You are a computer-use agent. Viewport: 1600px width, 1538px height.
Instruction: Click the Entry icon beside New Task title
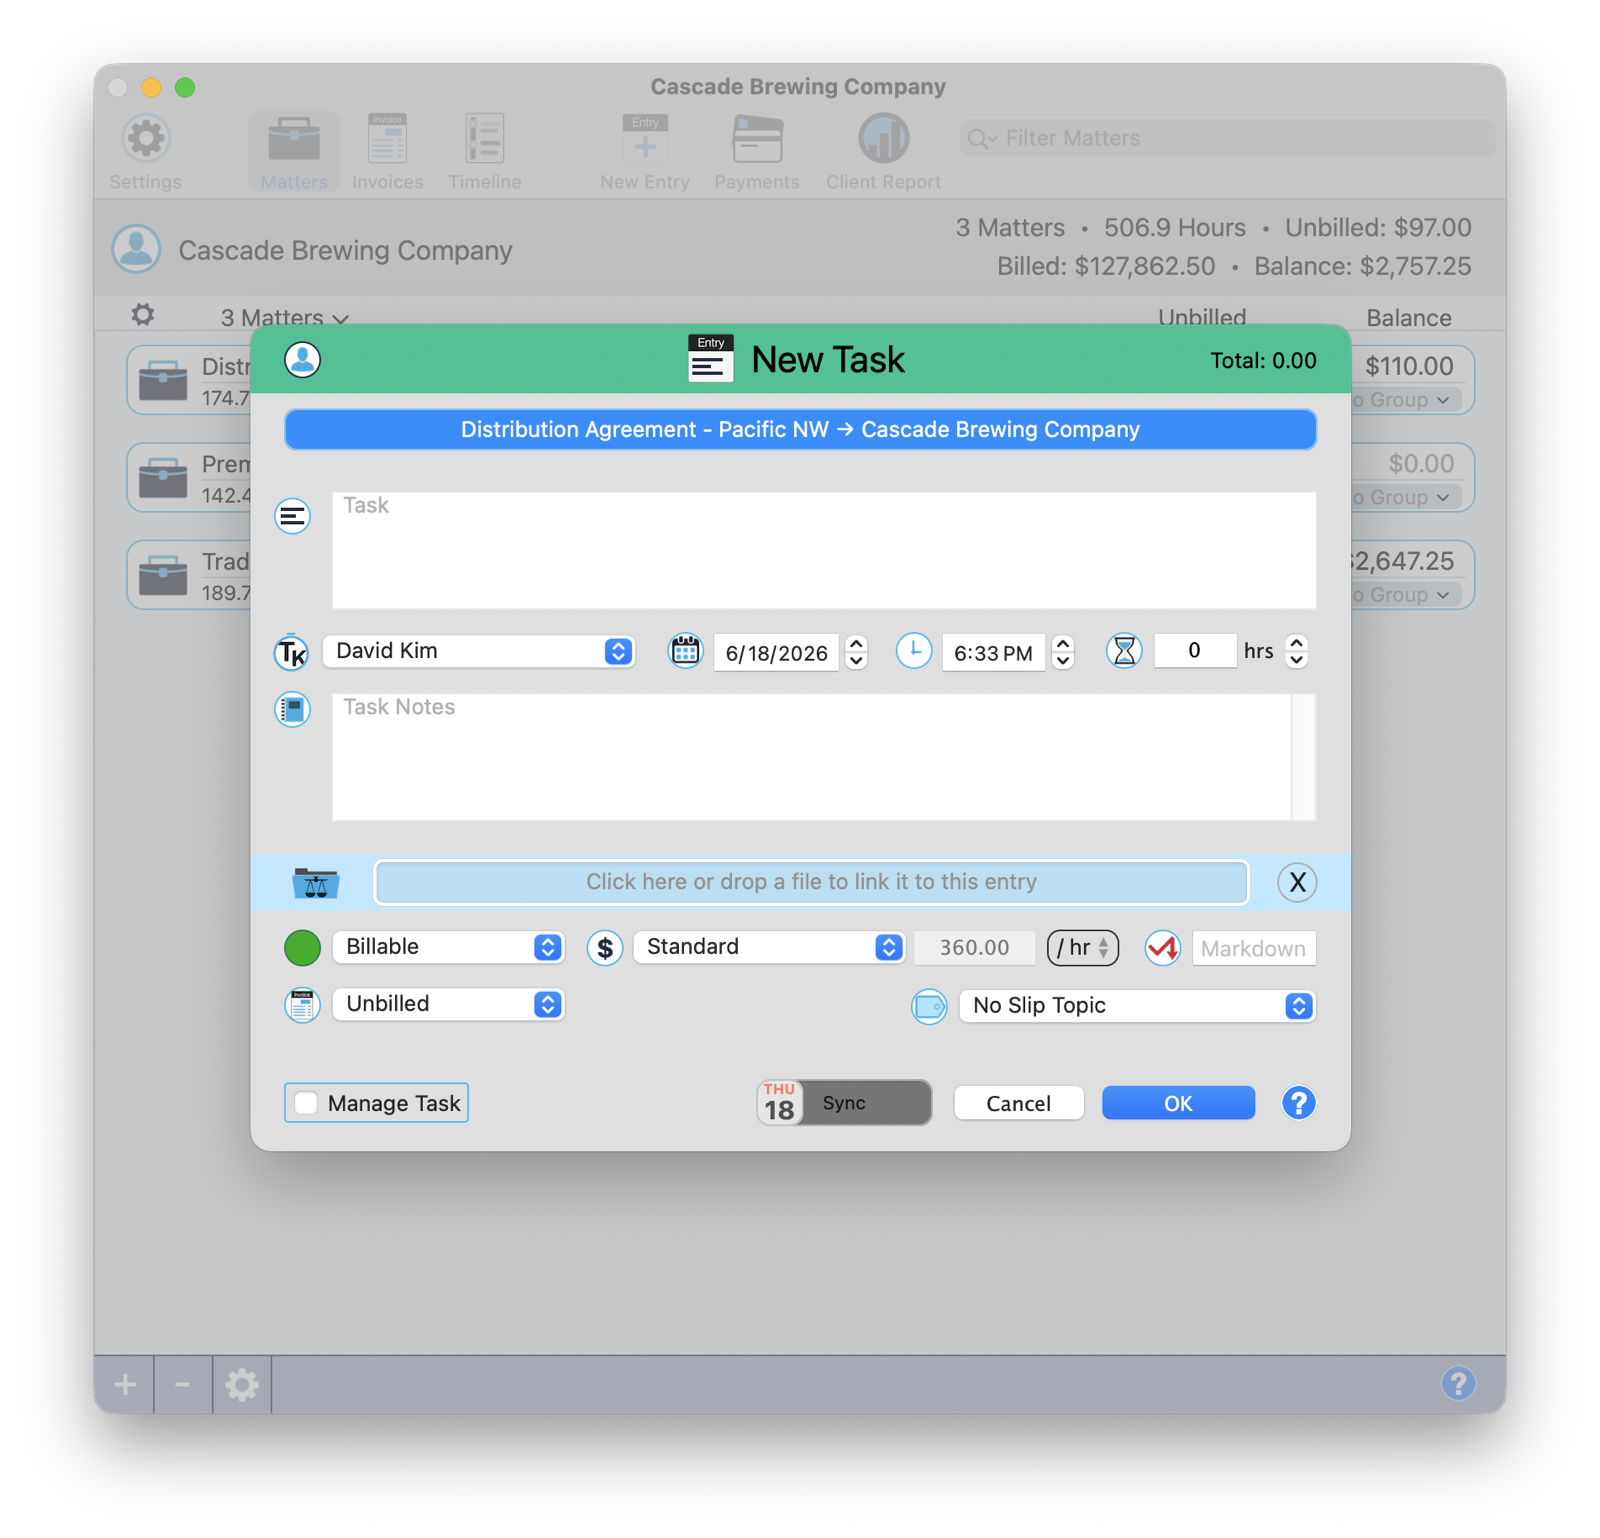click(x=711, y=358)
